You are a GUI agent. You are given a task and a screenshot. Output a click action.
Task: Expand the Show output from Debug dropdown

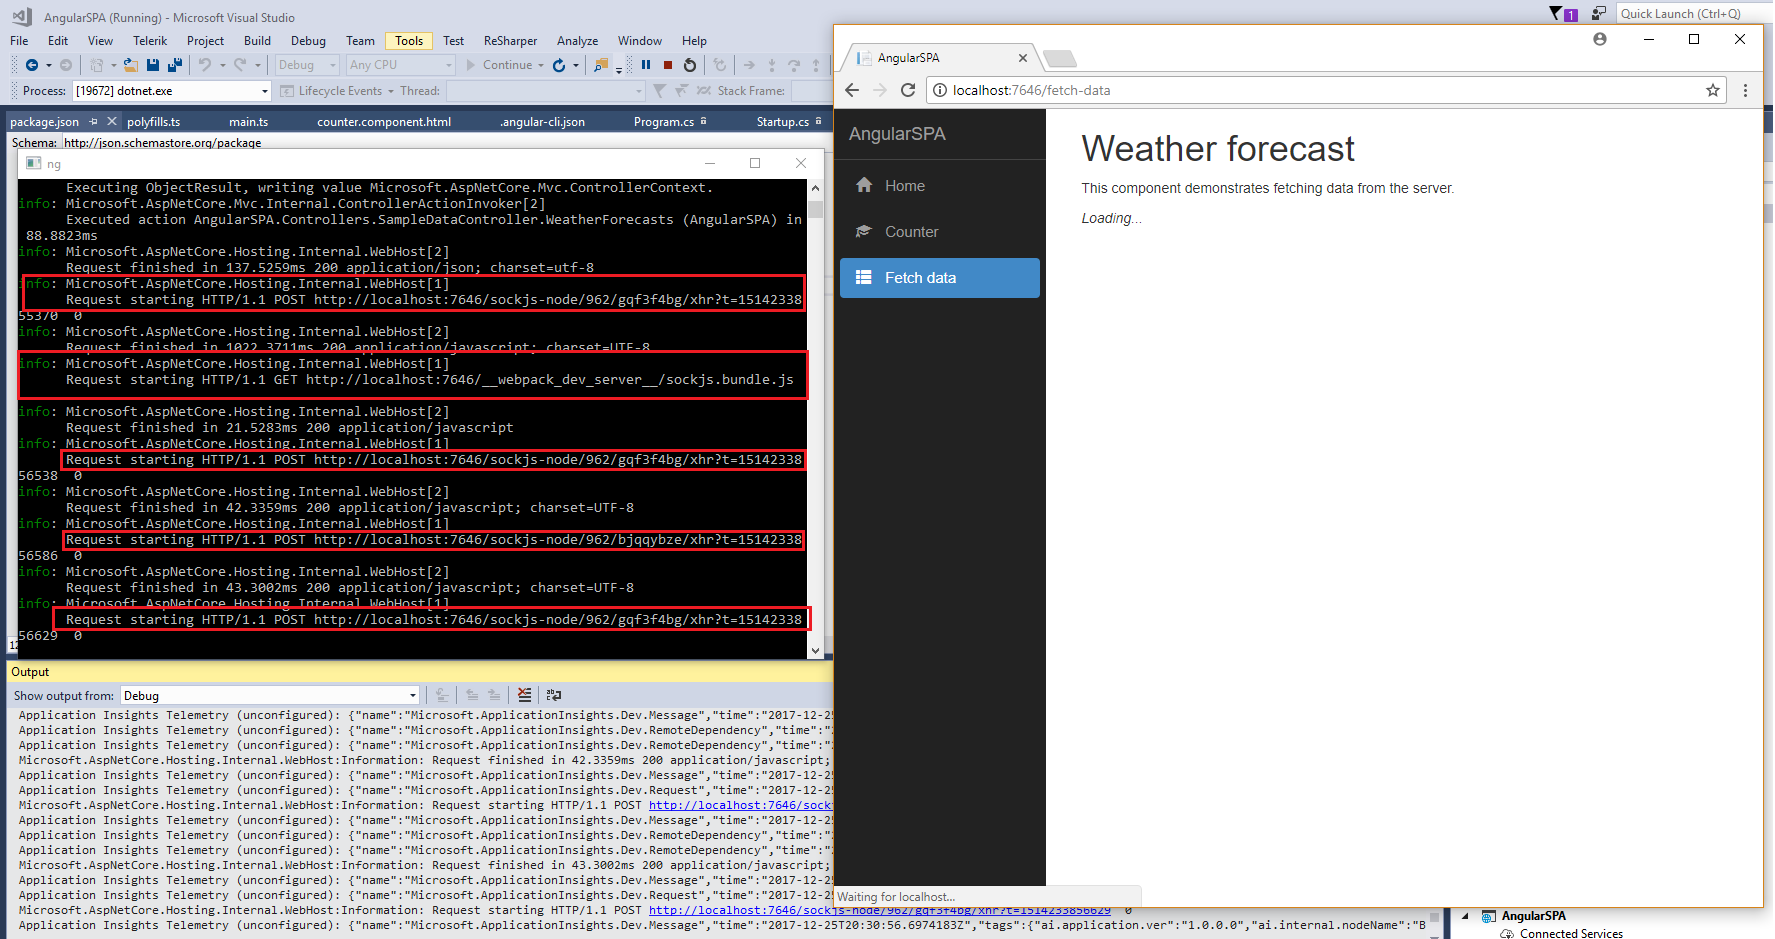point(412,696)
